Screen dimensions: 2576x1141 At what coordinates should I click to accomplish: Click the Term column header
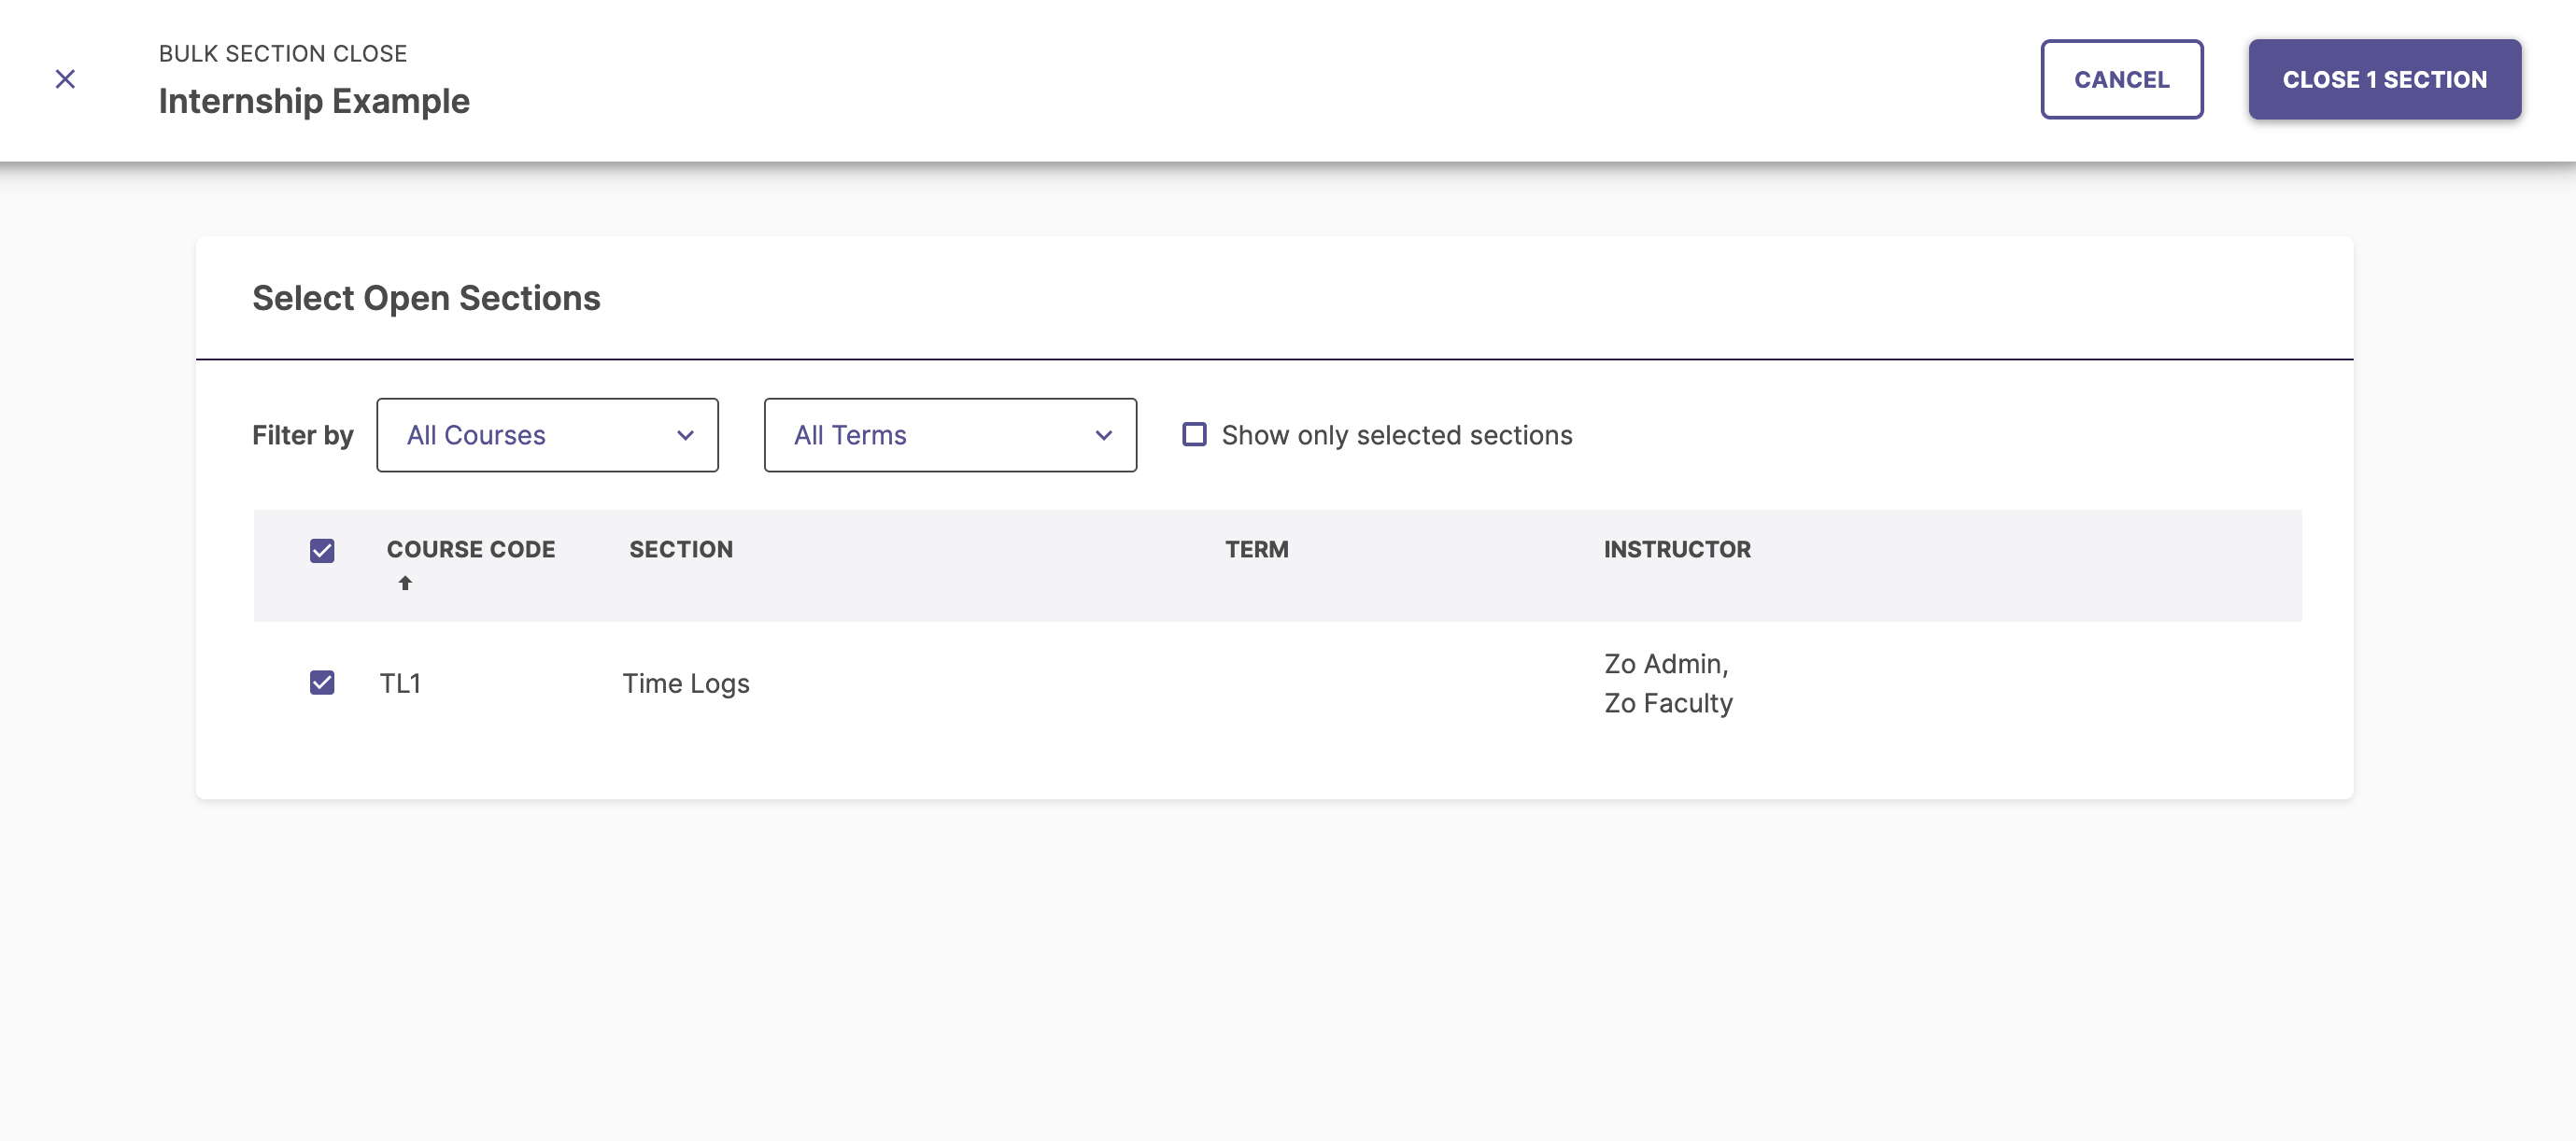(x=1257, y=549)
